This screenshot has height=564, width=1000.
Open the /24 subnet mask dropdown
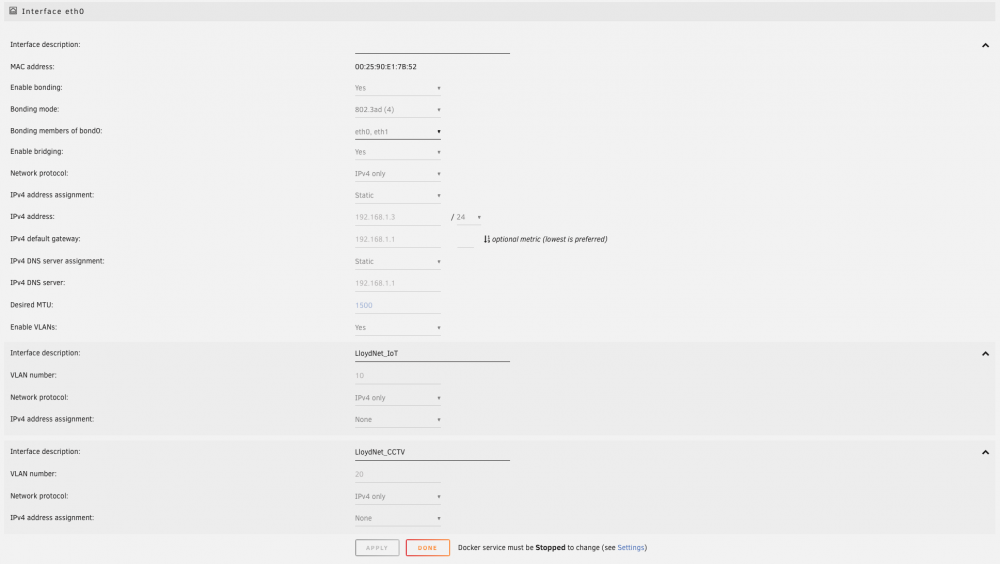click(x=469, y=217)
